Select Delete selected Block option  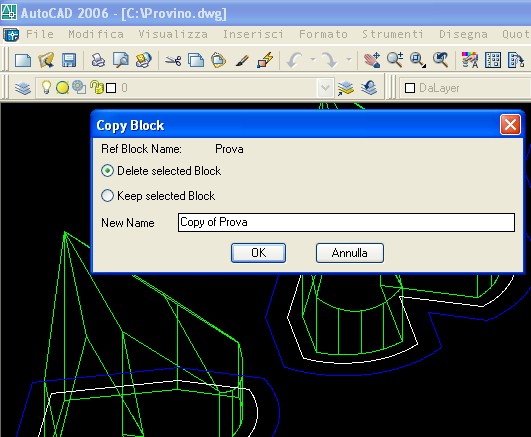coord(161,171)
